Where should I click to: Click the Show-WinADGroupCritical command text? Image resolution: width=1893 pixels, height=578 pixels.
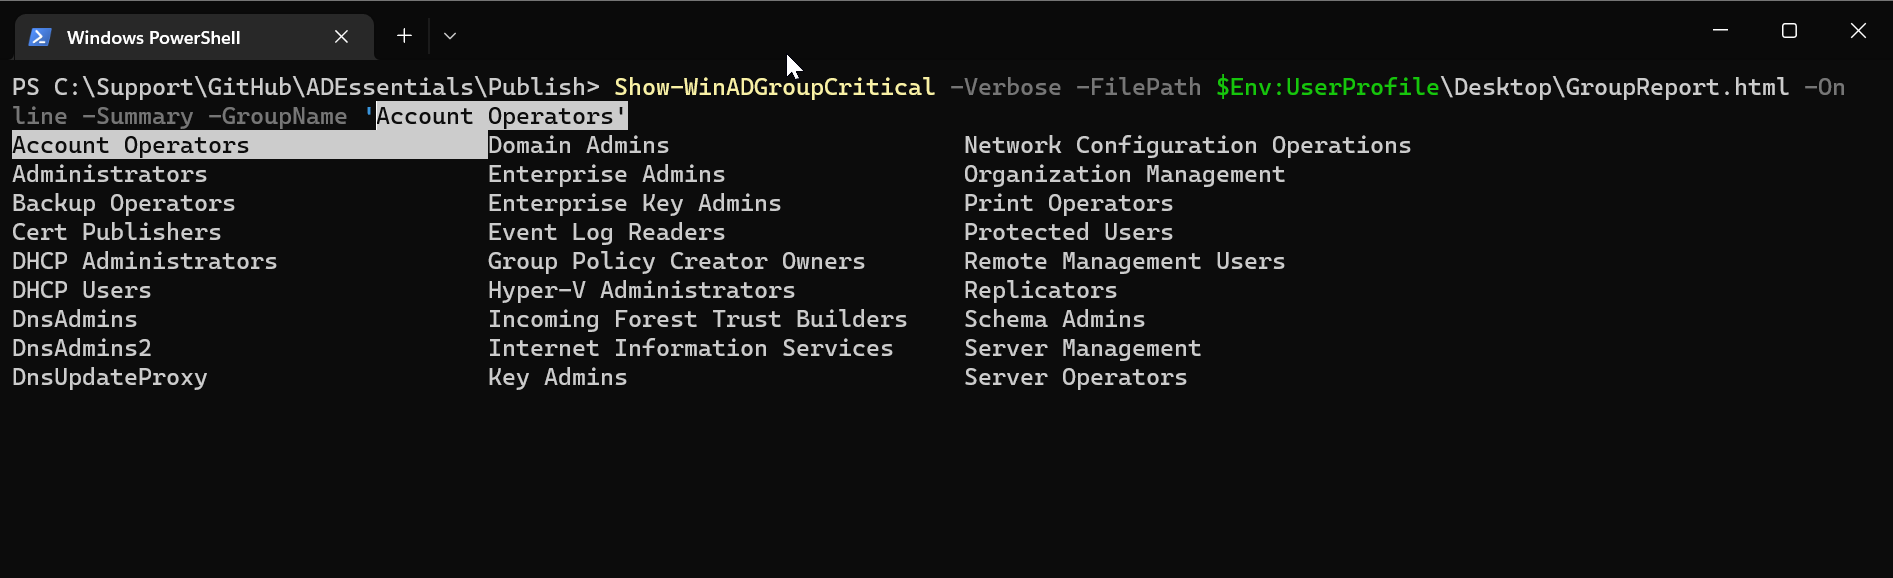point(774,87)
